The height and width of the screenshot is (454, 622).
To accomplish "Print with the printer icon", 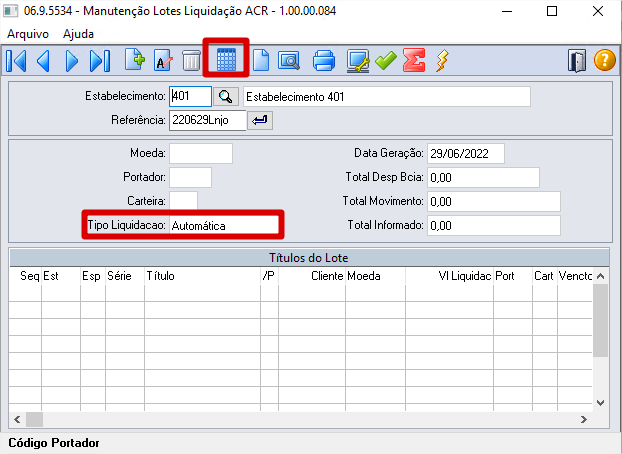I will pyautogui.click(x=324, y=60).
